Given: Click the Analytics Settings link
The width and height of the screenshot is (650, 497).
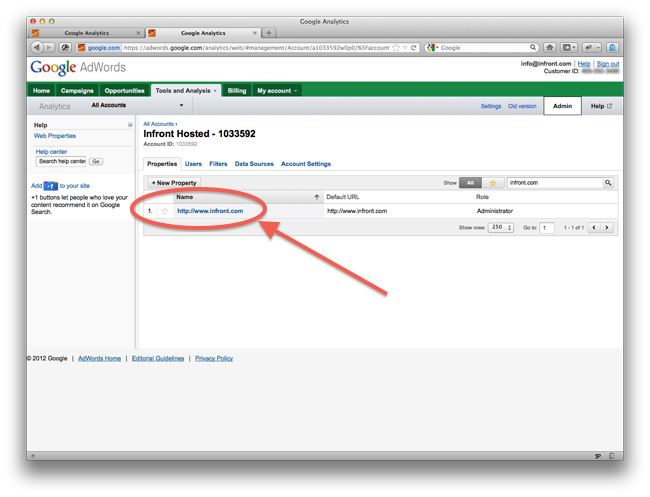Looking at the screenshot, I should (x=491, y=106).
